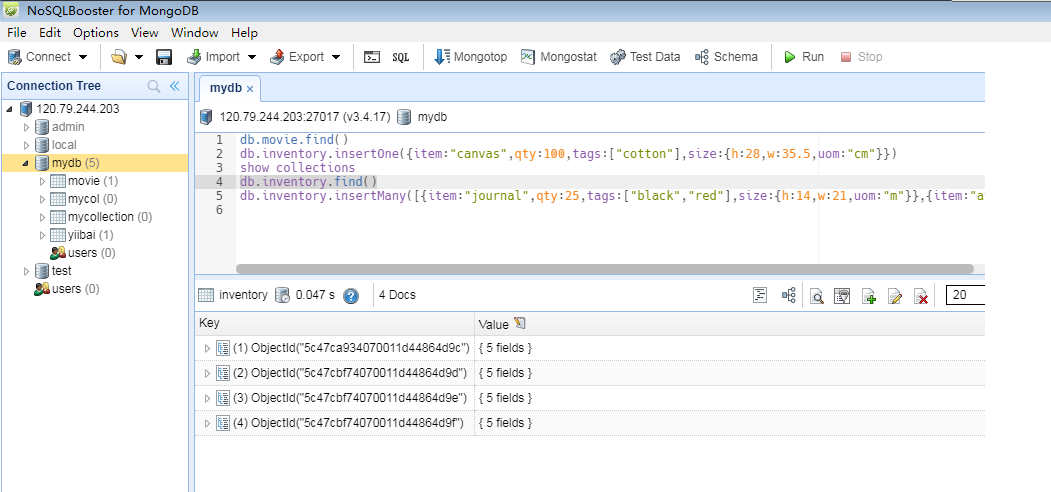Screen dimensions: 1051x492
Task: Collapse the 120.79.244.203 server node
Action: 9,109
